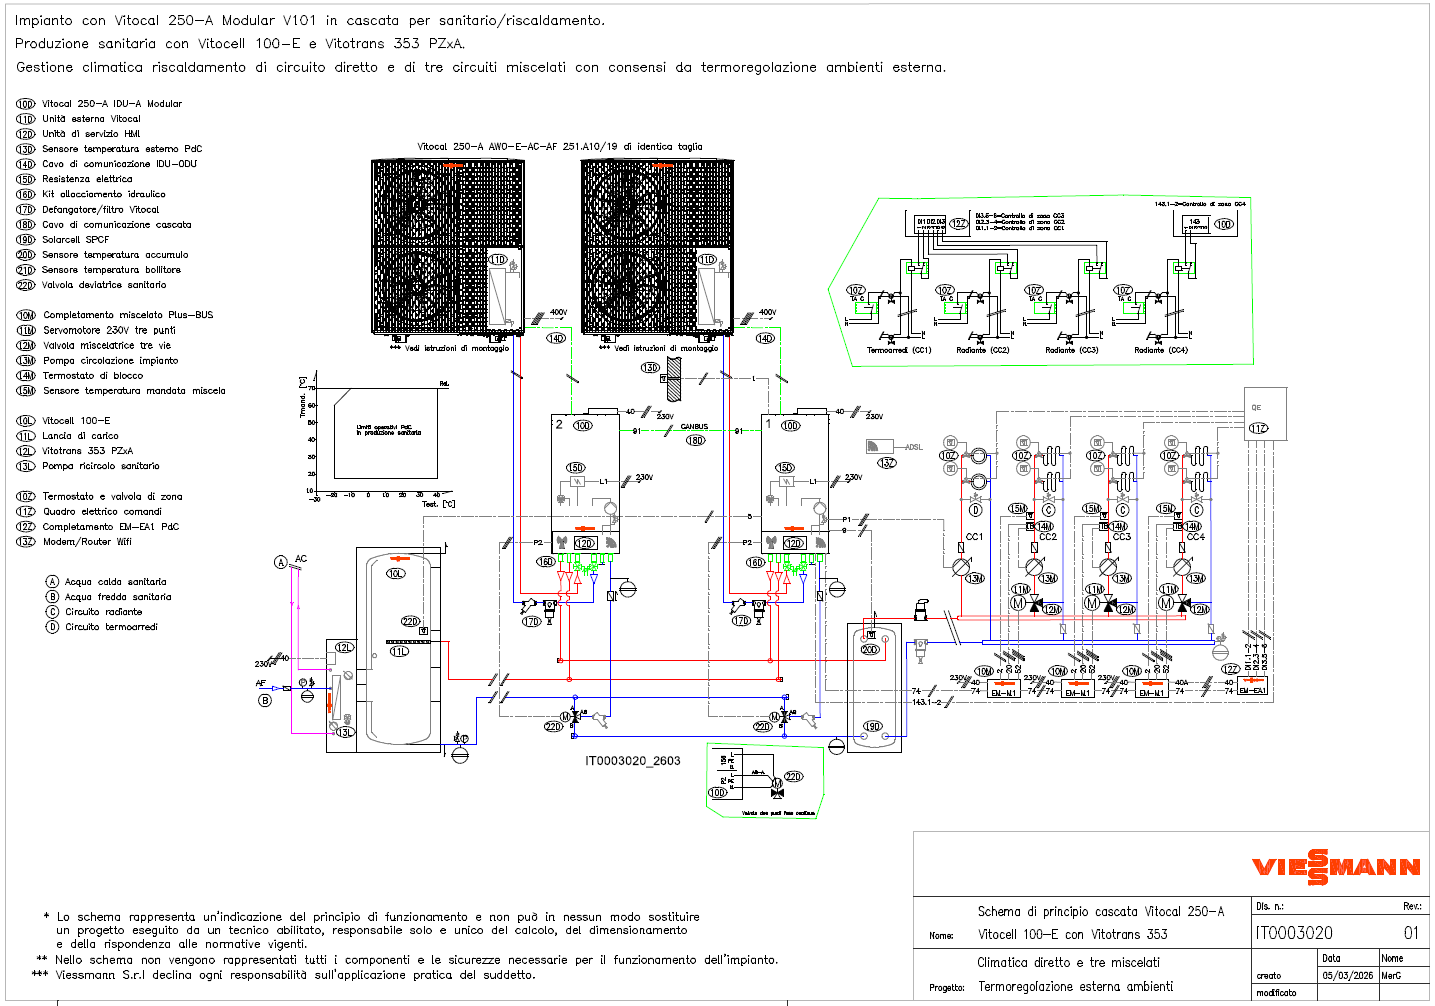Select the footnote starting "Lo schema rappresenta"

(378, 930)
